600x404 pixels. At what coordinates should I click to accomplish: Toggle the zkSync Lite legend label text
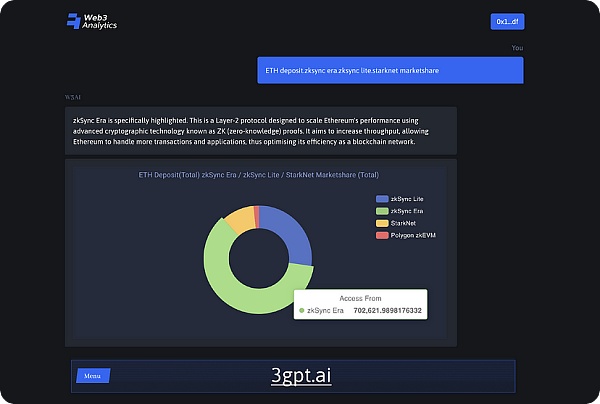[409, 199]
